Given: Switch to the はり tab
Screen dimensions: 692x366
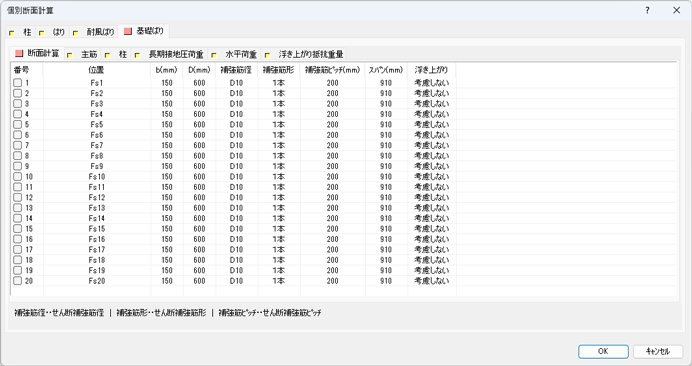Looking at the screenshot, I should [53, 32].
